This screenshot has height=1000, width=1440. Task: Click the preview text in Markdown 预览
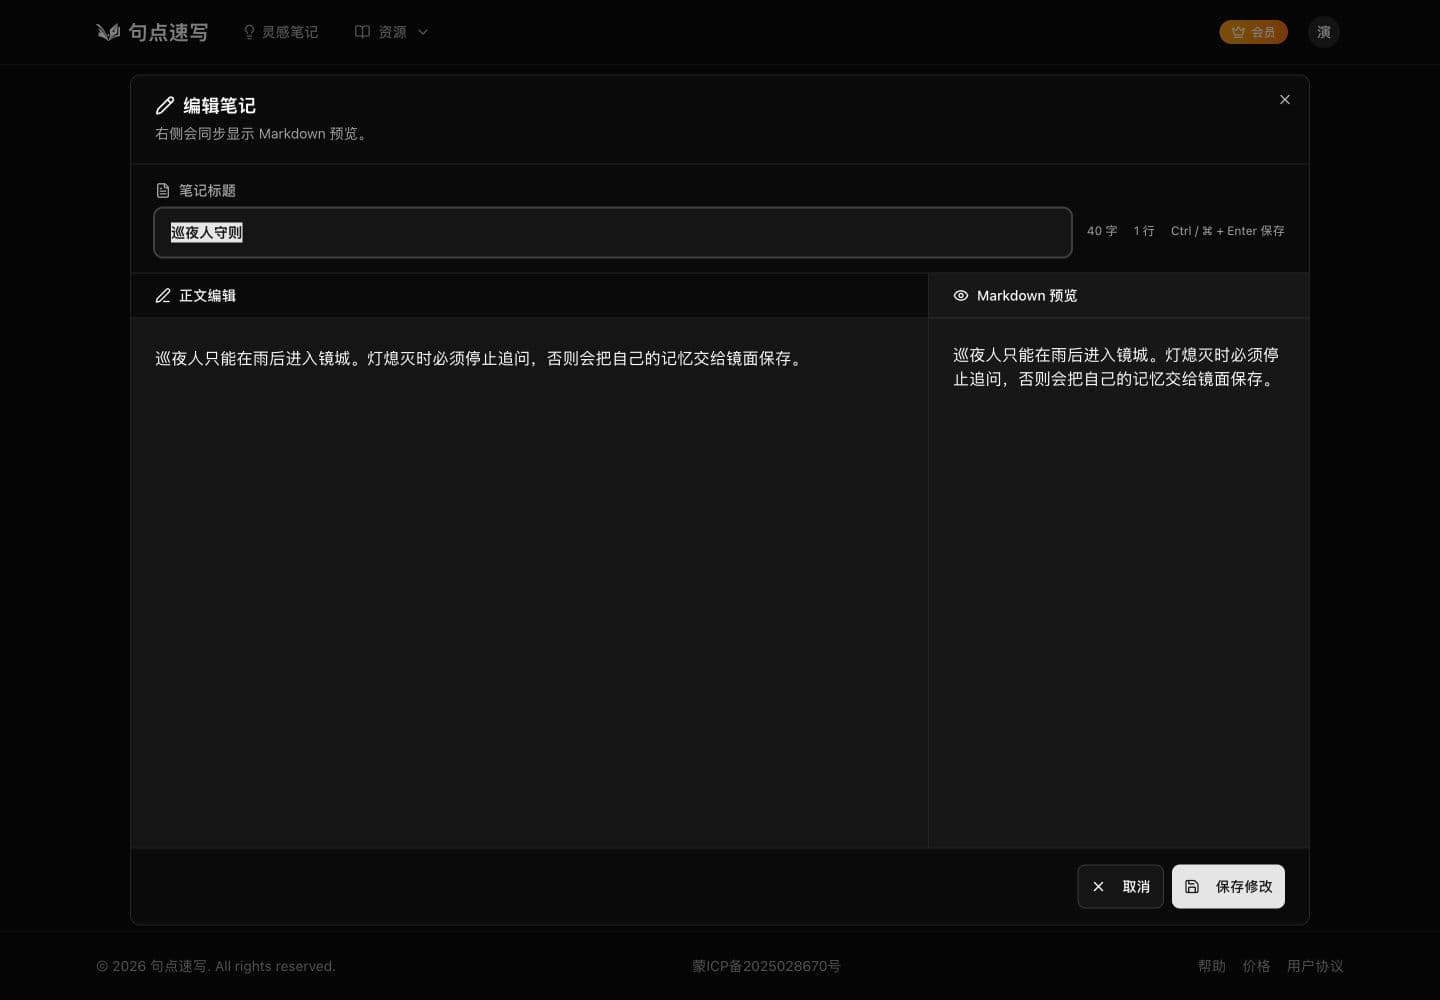(x=1117, y=367)
